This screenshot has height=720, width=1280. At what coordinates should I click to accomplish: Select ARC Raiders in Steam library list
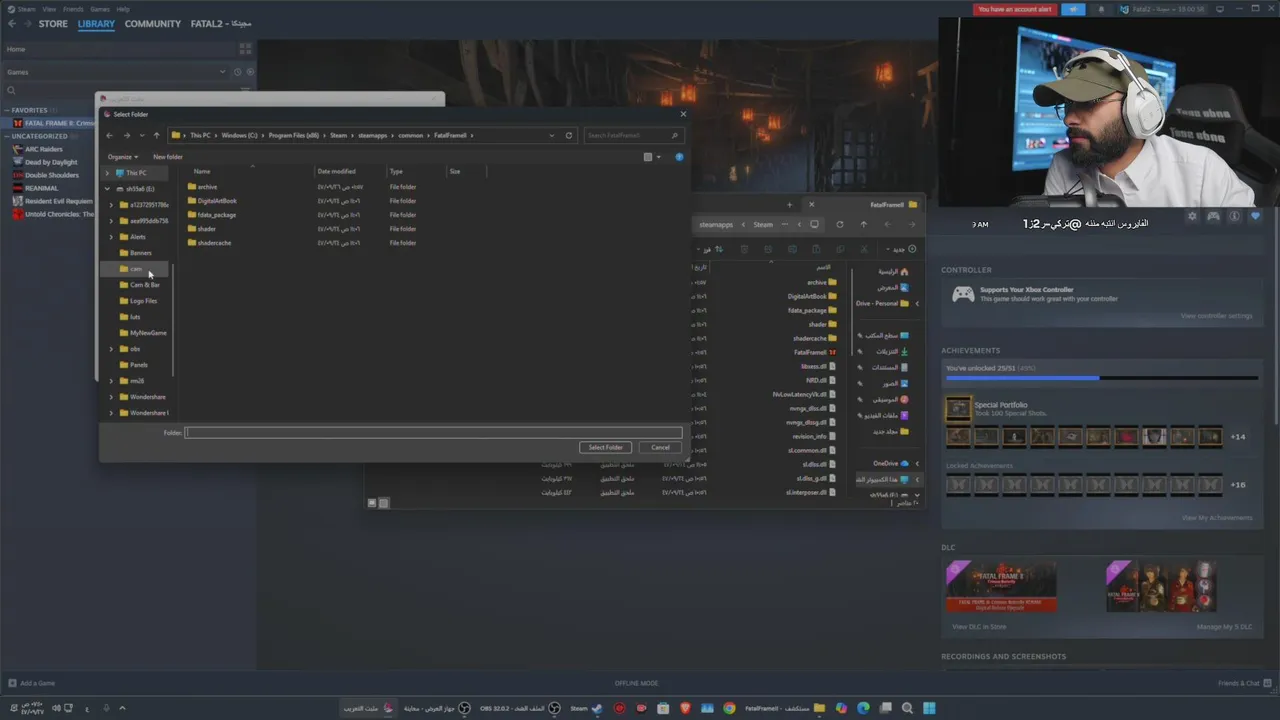click(44, 149)
